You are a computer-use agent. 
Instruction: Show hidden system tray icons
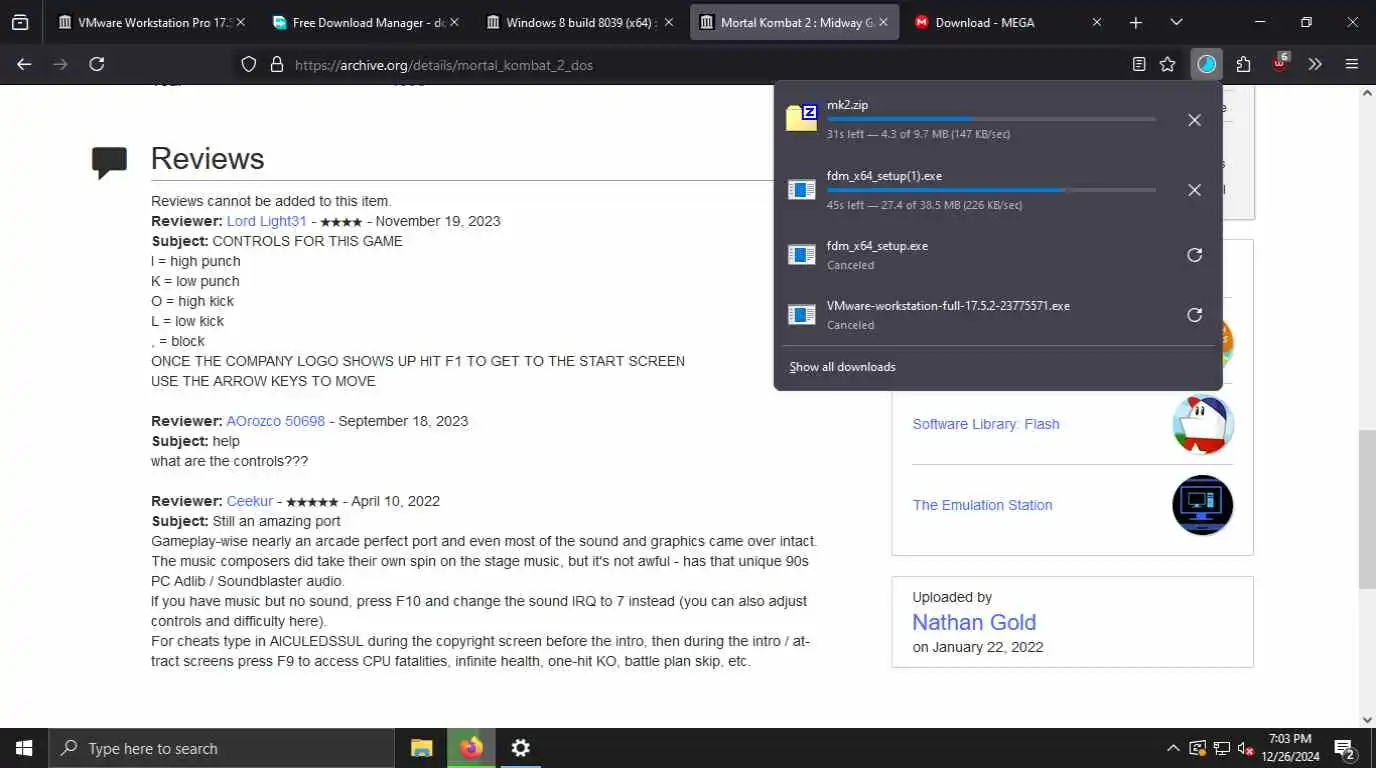(1173, 748)
